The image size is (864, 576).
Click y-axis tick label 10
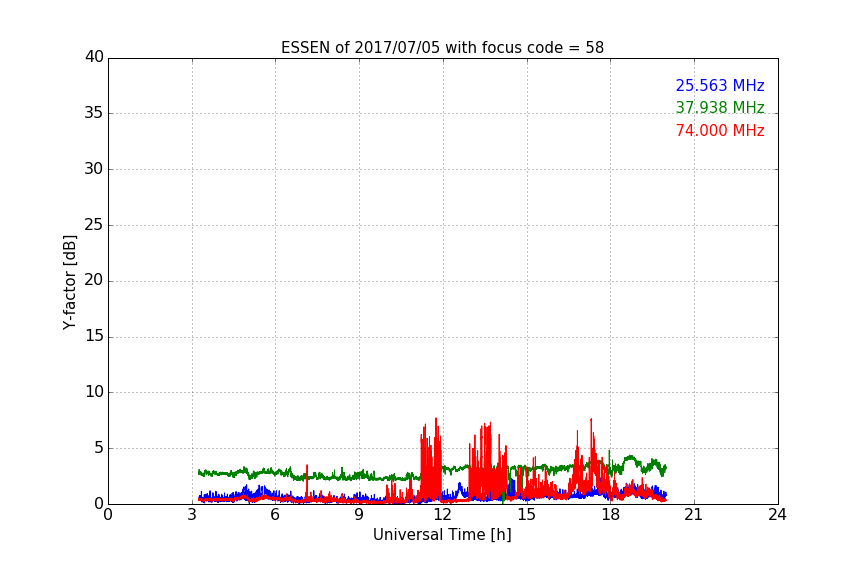click(x=94, y=392)
